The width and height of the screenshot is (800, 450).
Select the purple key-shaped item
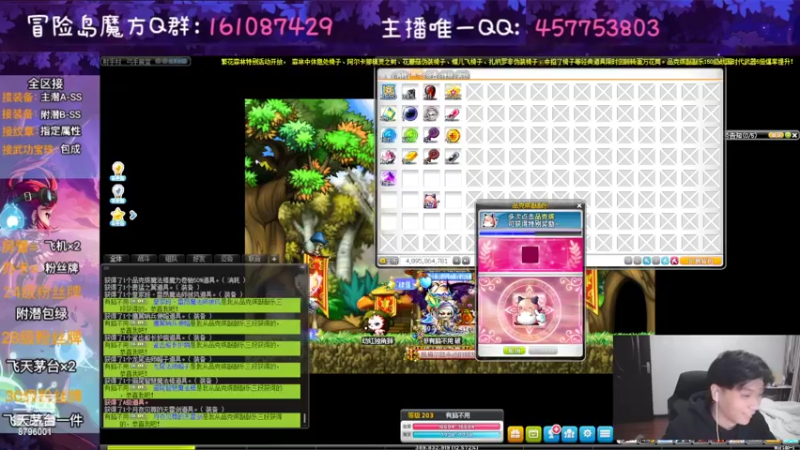click(x=431, y=135)
